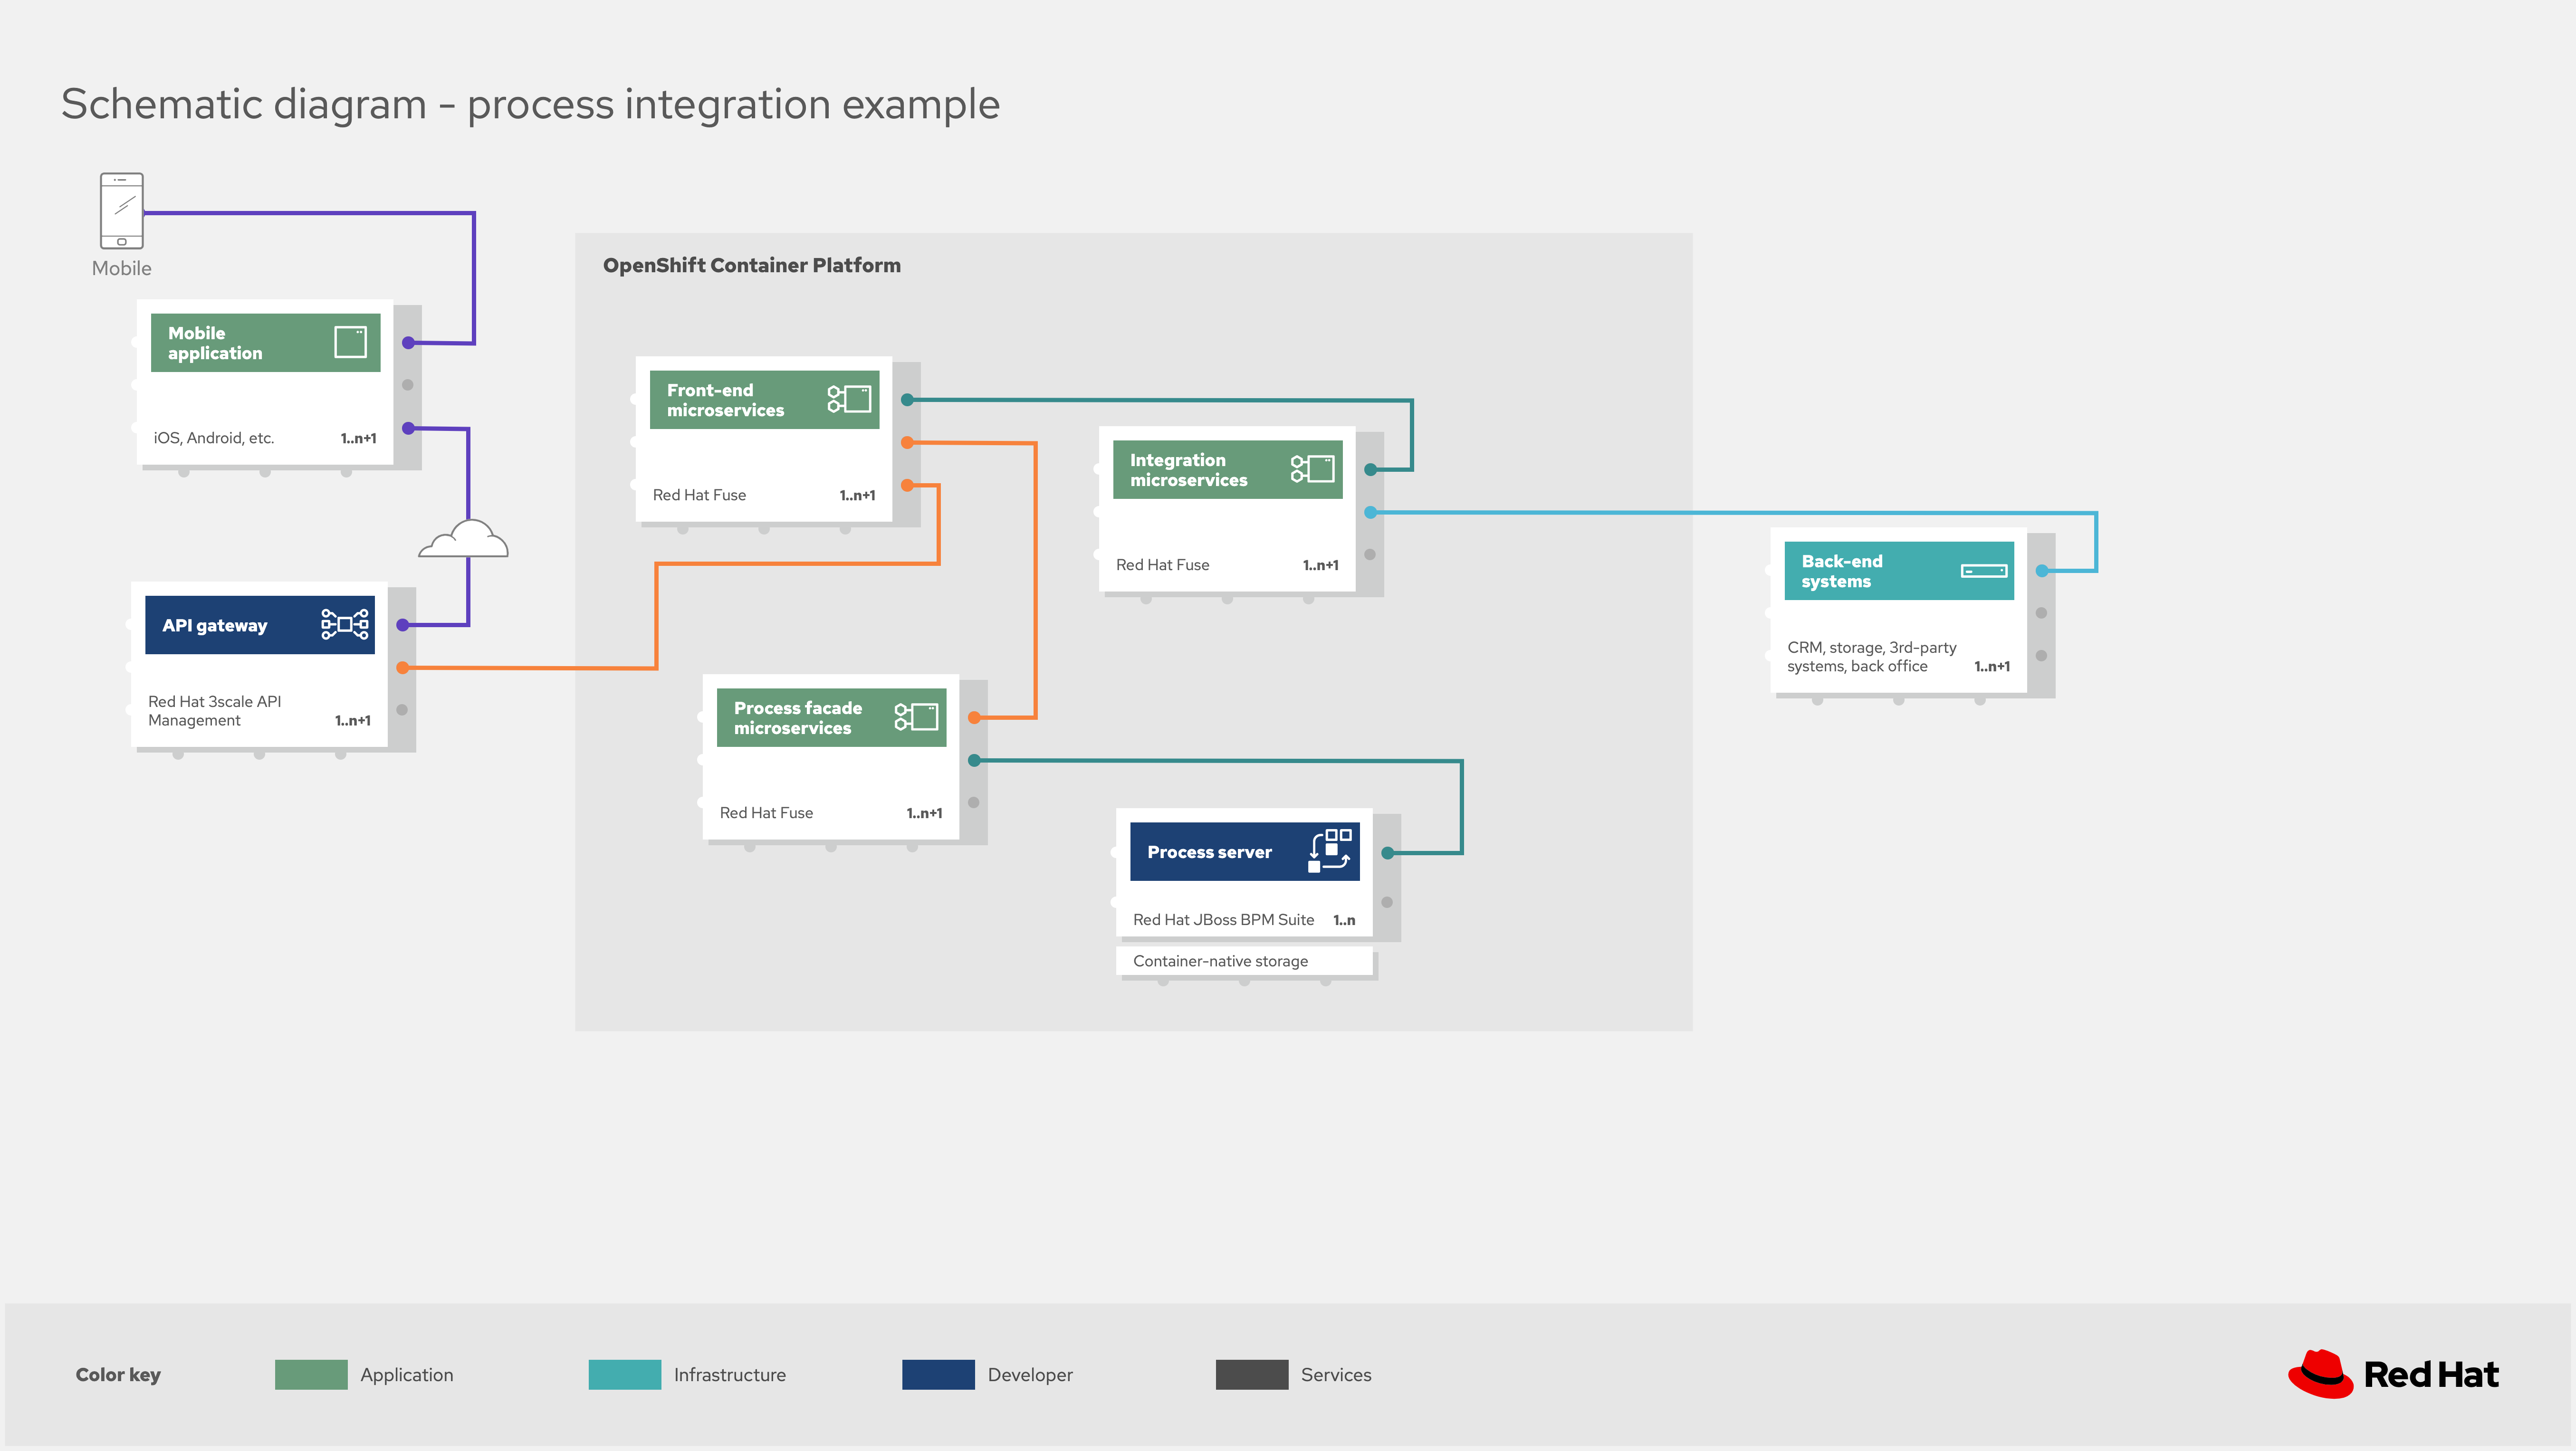Viewport: 2576px width, 1451px height.
Task: Click the Integration microservices component icon
Action: 1312,469
